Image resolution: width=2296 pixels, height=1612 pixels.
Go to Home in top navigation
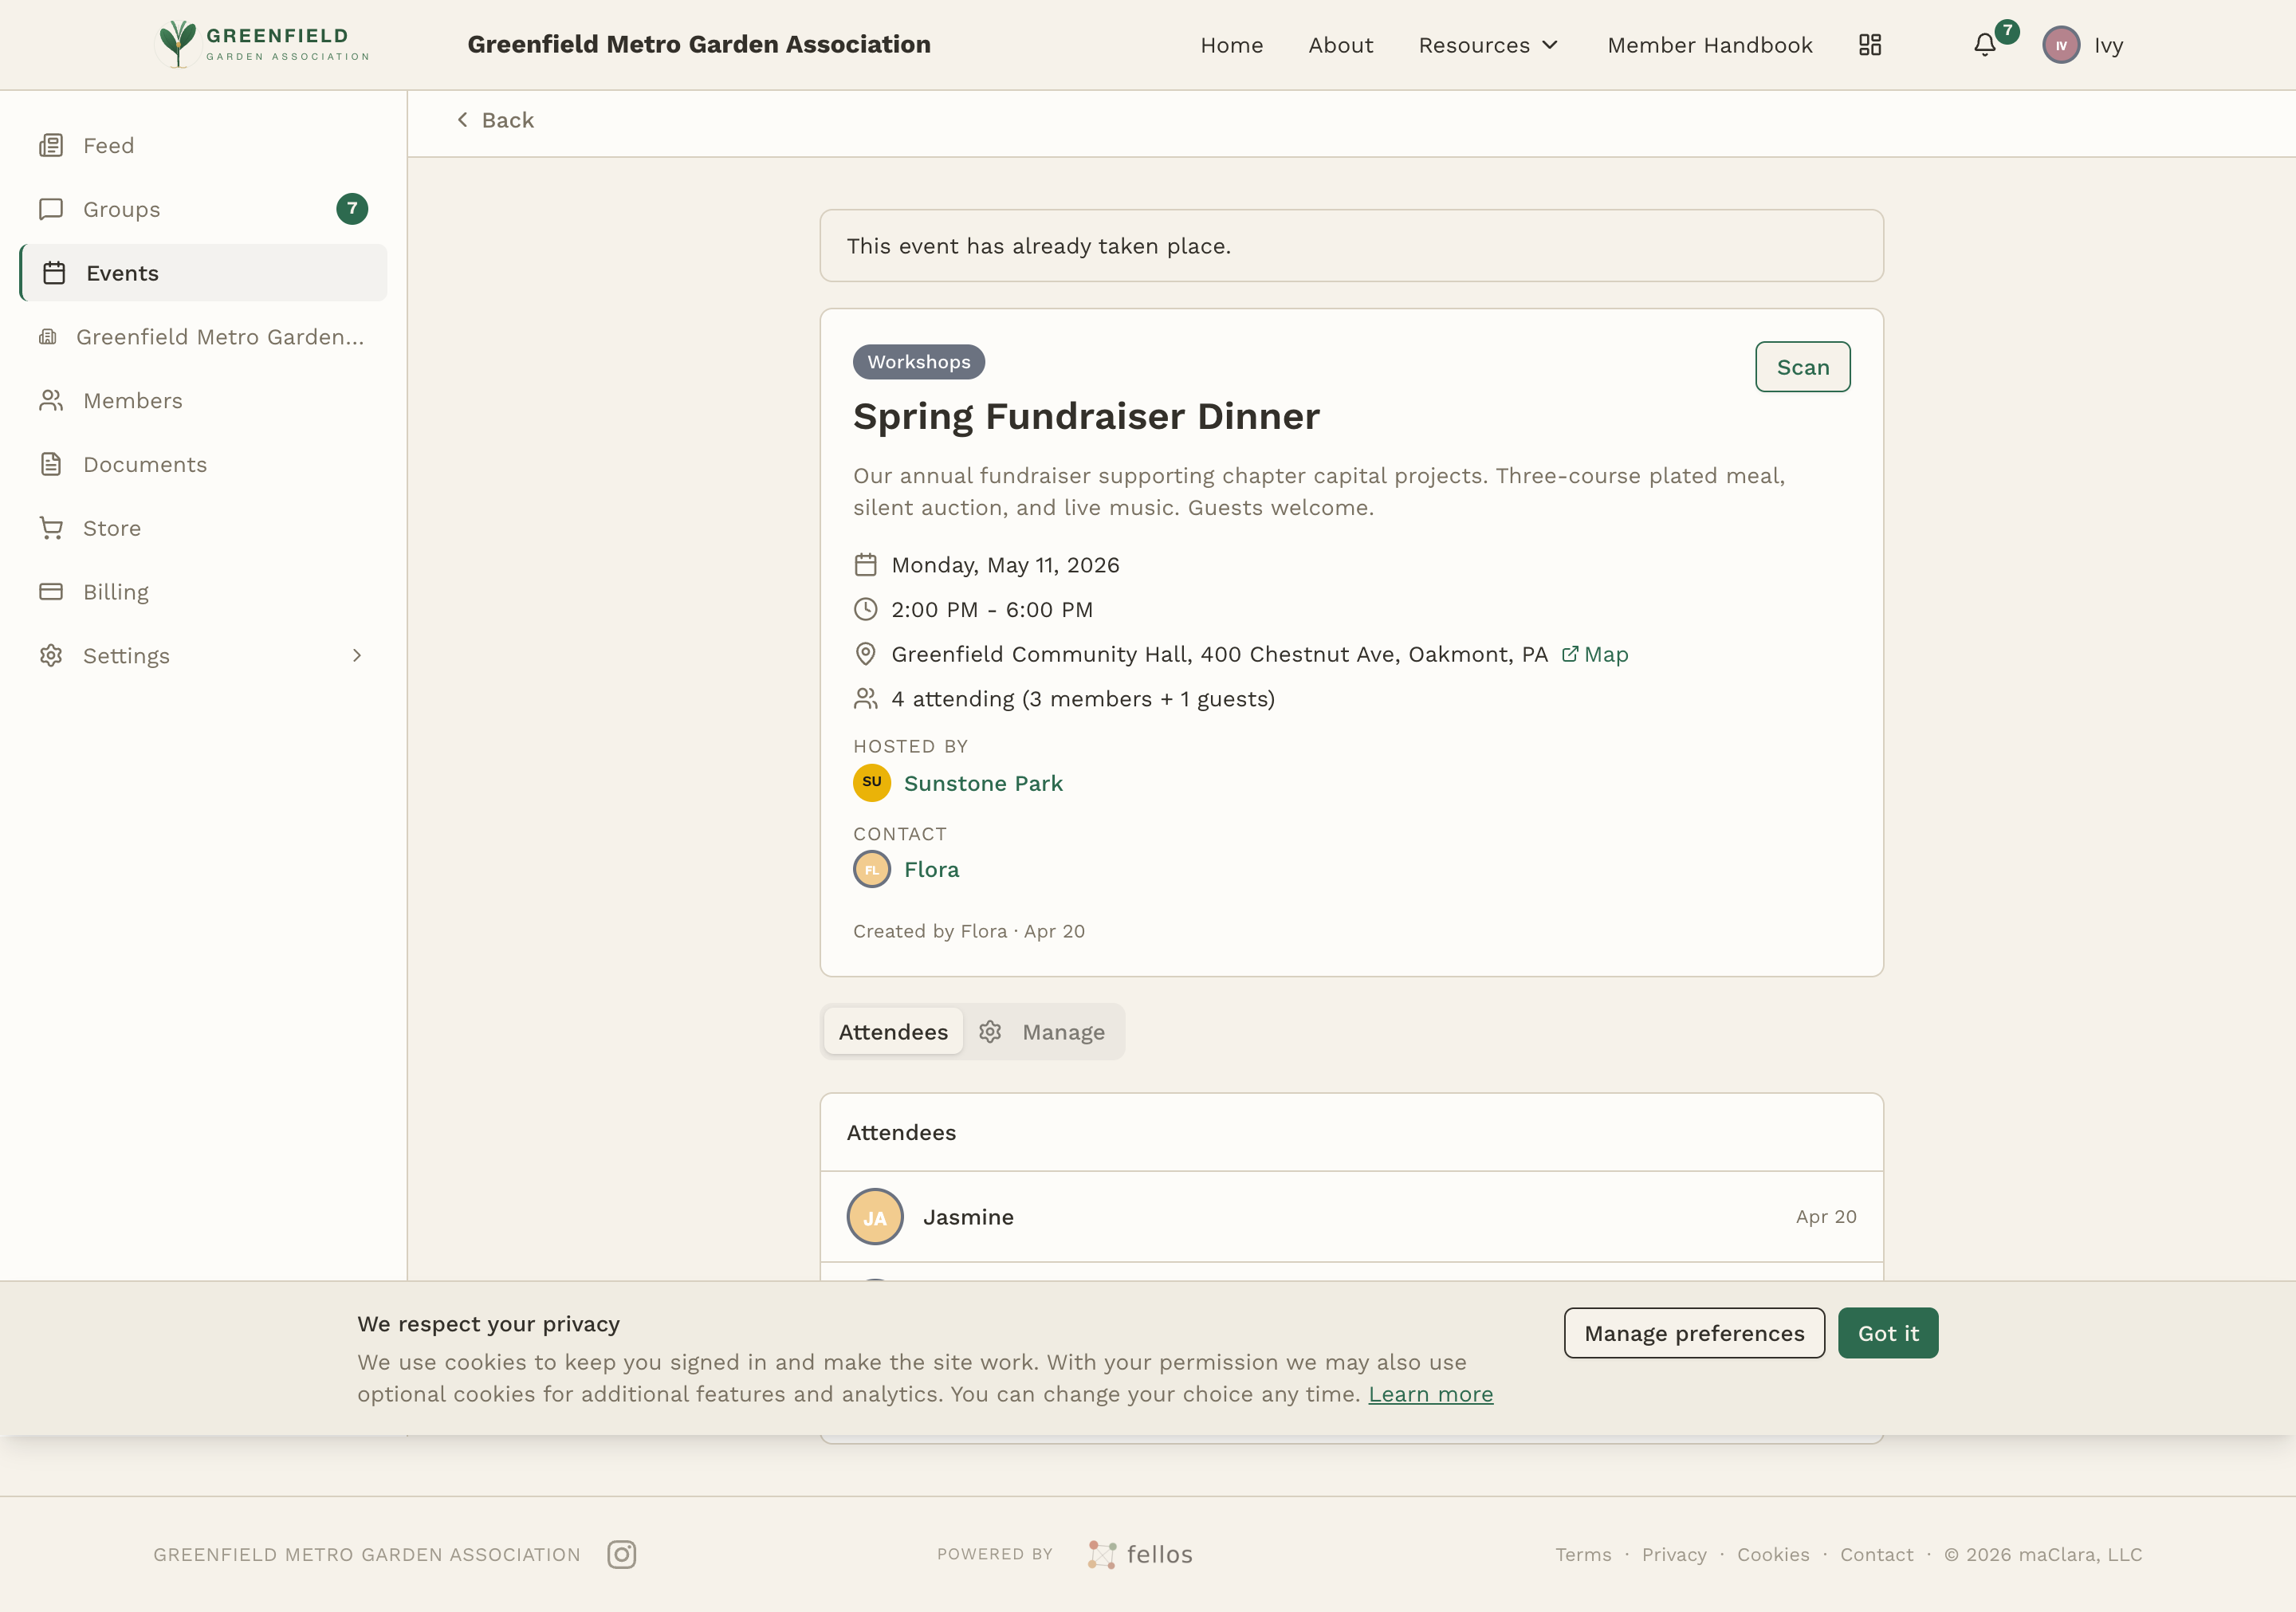coord(1232,45)
